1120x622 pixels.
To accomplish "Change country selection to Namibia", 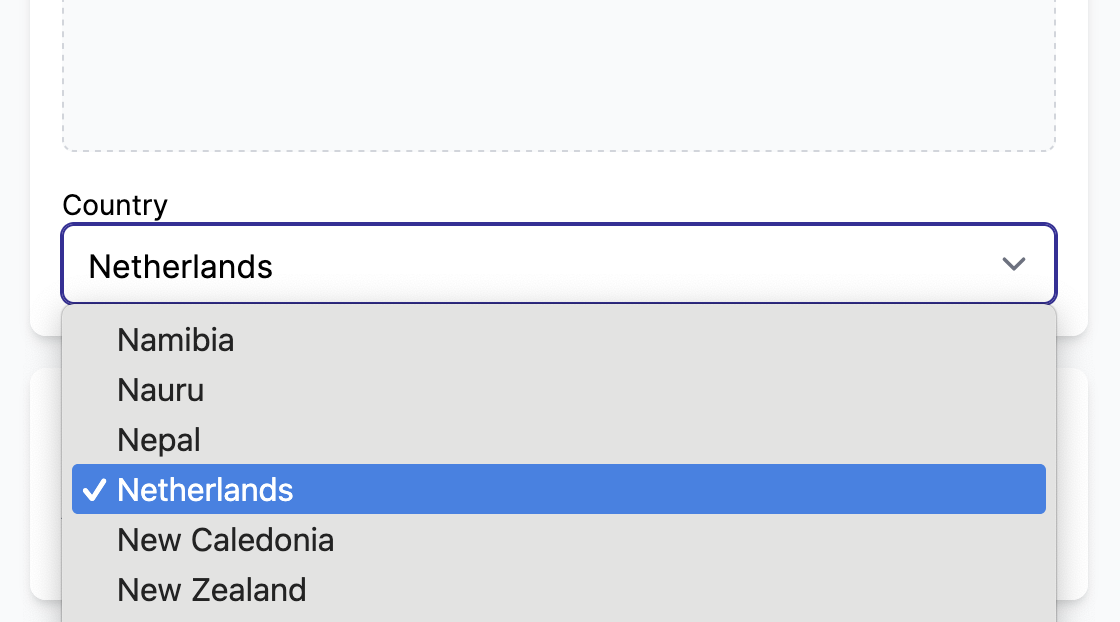I will point(176,340).
